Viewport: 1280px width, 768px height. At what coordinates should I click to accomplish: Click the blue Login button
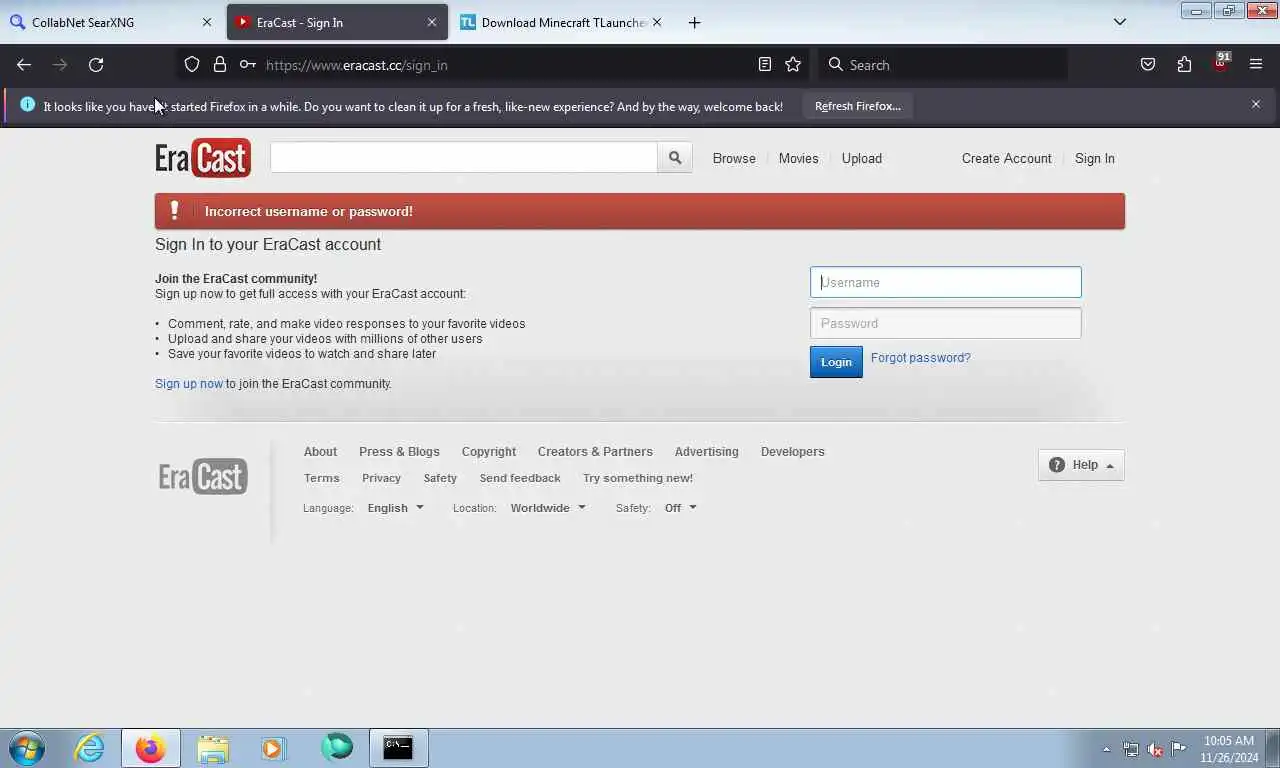[836, 362]
